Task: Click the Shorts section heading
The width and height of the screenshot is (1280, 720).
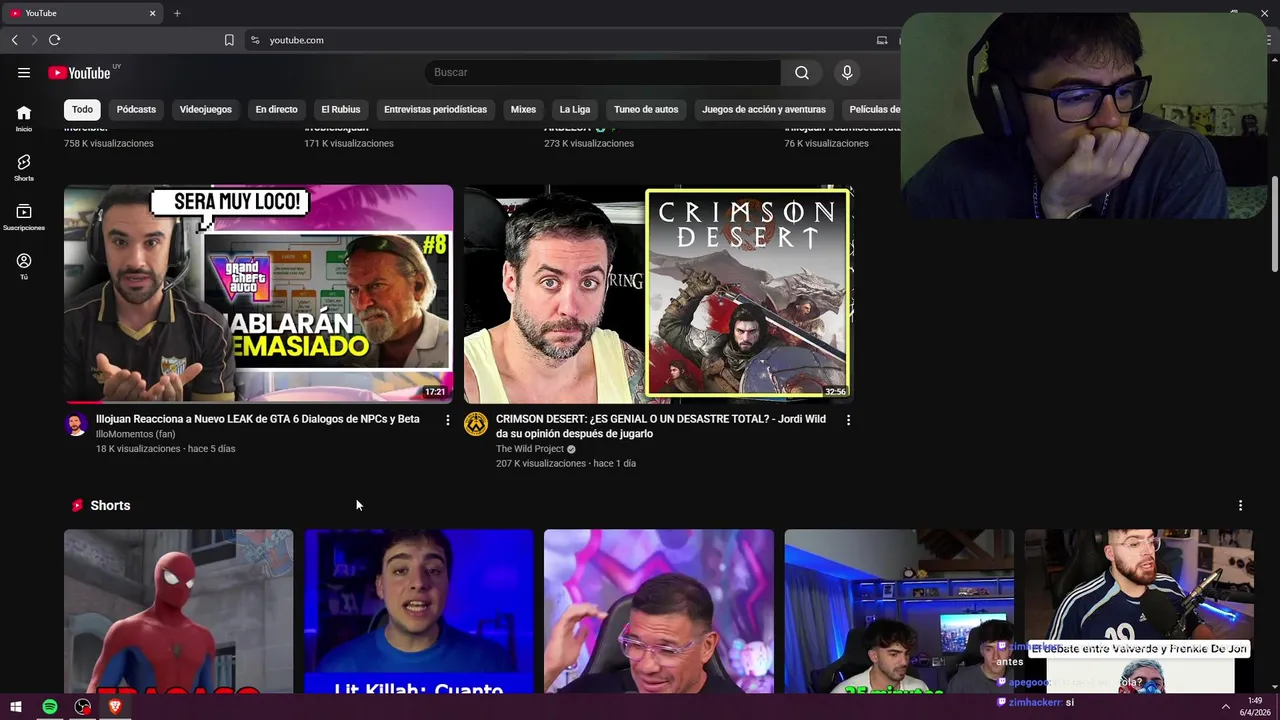Action: click(110, 506)
